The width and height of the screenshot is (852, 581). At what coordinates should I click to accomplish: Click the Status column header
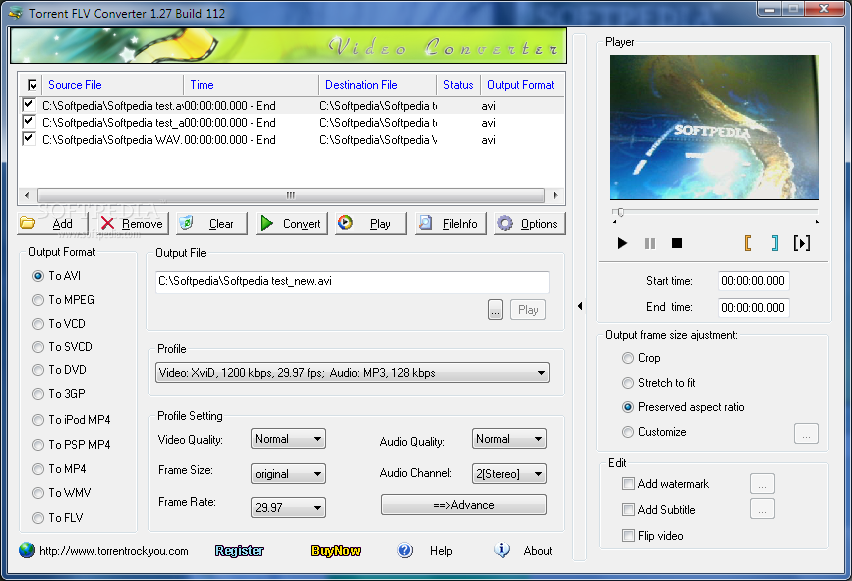pyautogui.click(x=458, y=85)
